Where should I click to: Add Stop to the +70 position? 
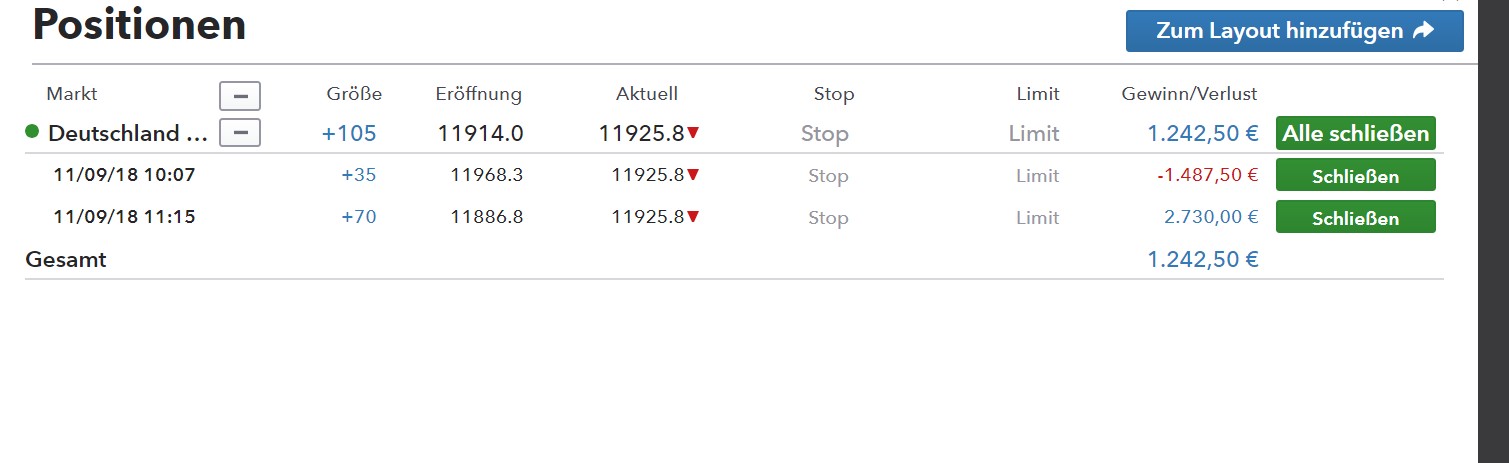pyautogui.click(x=828, y=218)
